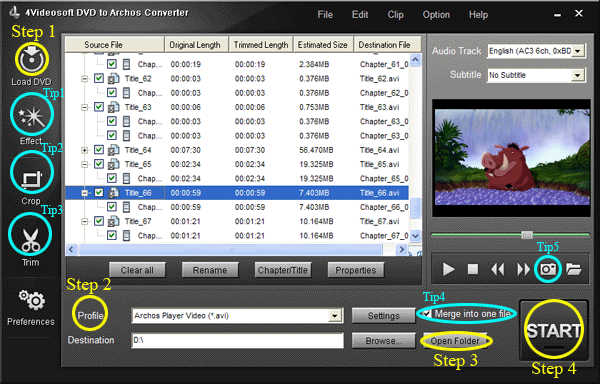This screenshot has width=600, height=384.
Task: Uncheck the Title_66 checkbox
Action: click(x=99, y=193)
